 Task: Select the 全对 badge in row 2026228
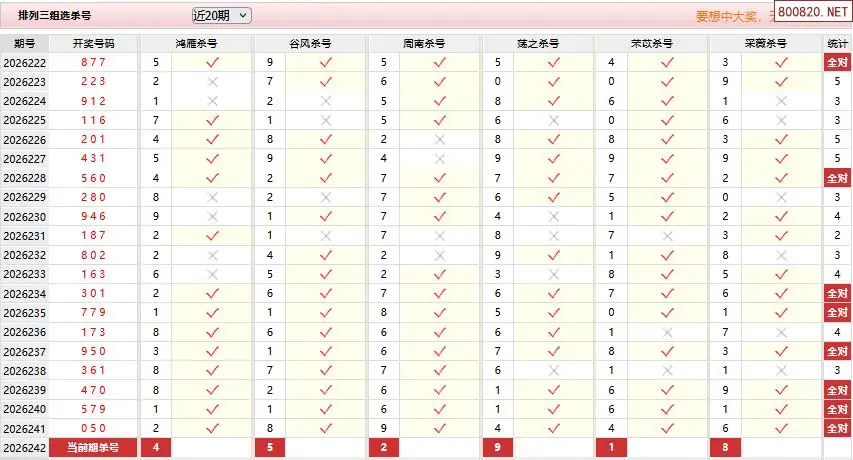837,178
